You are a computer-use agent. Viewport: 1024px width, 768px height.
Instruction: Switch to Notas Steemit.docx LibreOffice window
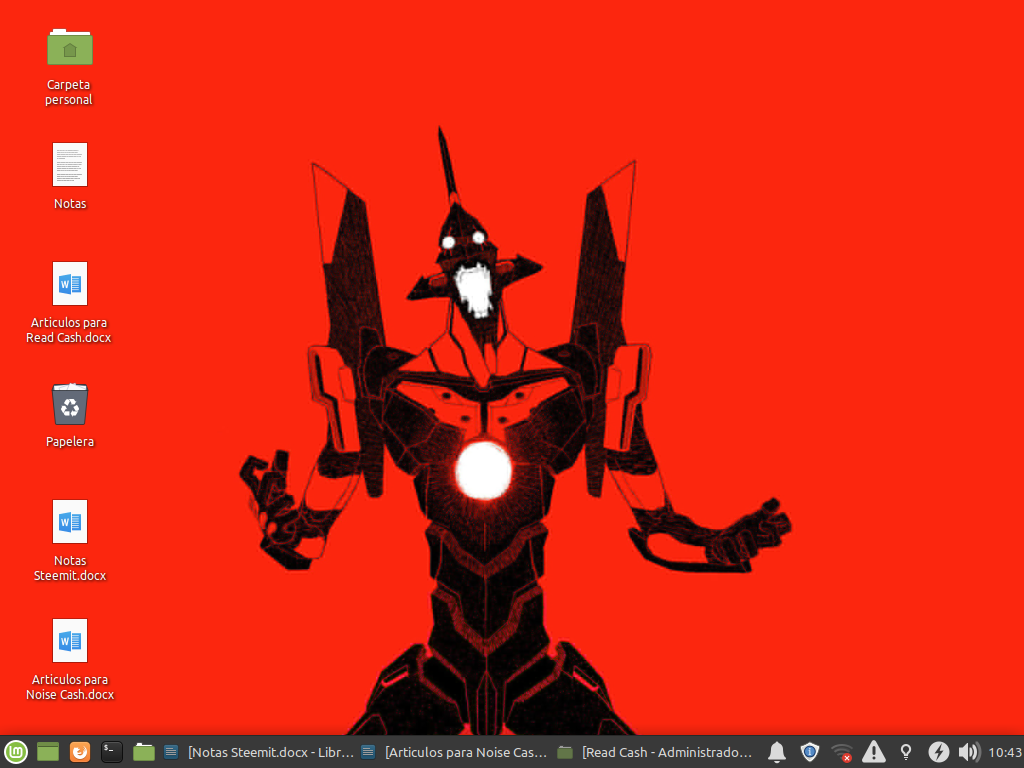point(259,752)
